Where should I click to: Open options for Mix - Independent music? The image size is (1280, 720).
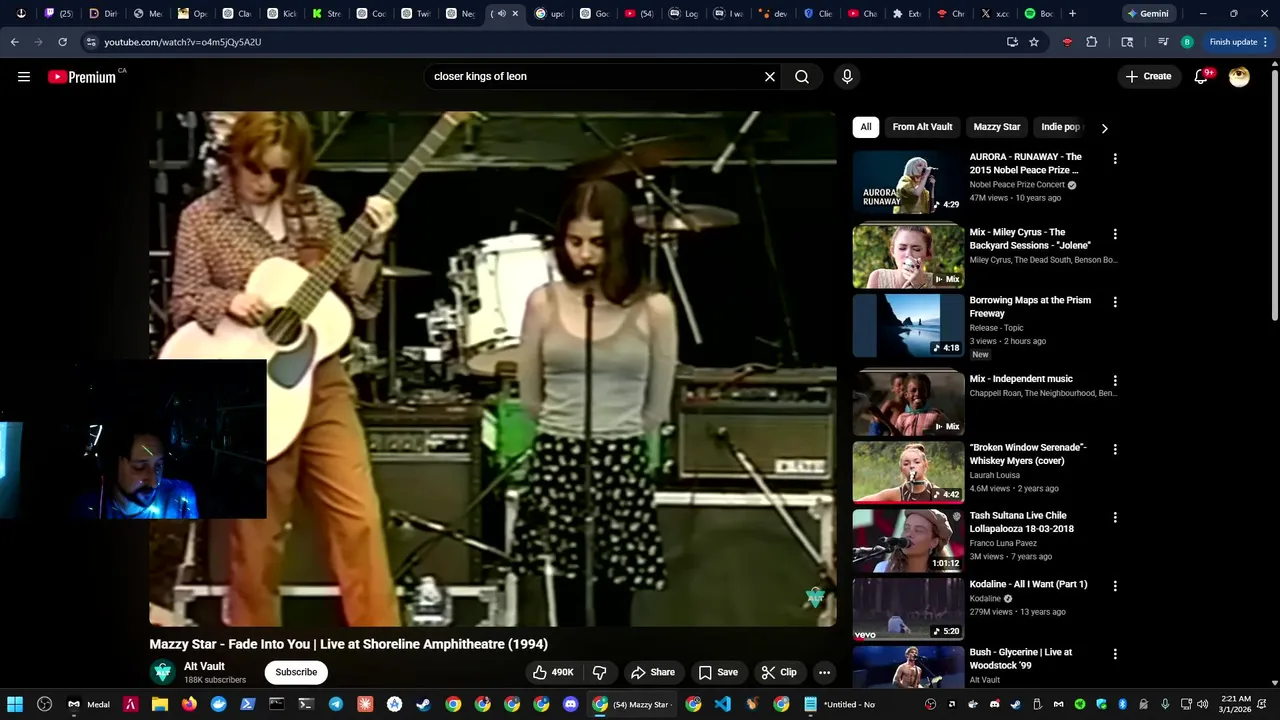click(1115, 381)
